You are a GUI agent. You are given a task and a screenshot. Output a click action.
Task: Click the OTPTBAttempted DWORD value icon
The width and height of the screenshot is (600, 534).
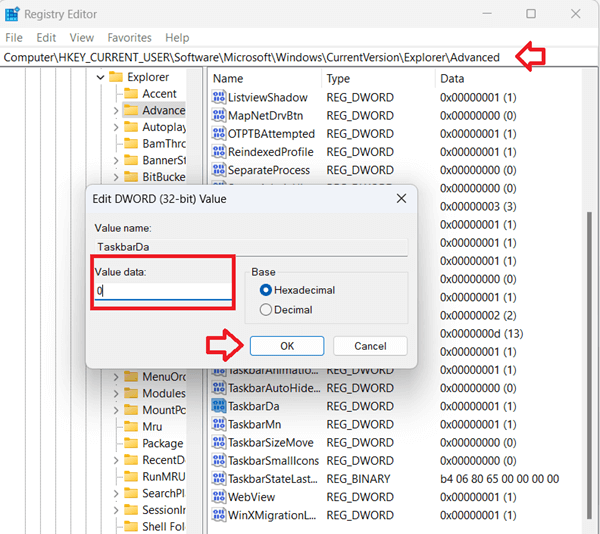(x=218, y=134)
